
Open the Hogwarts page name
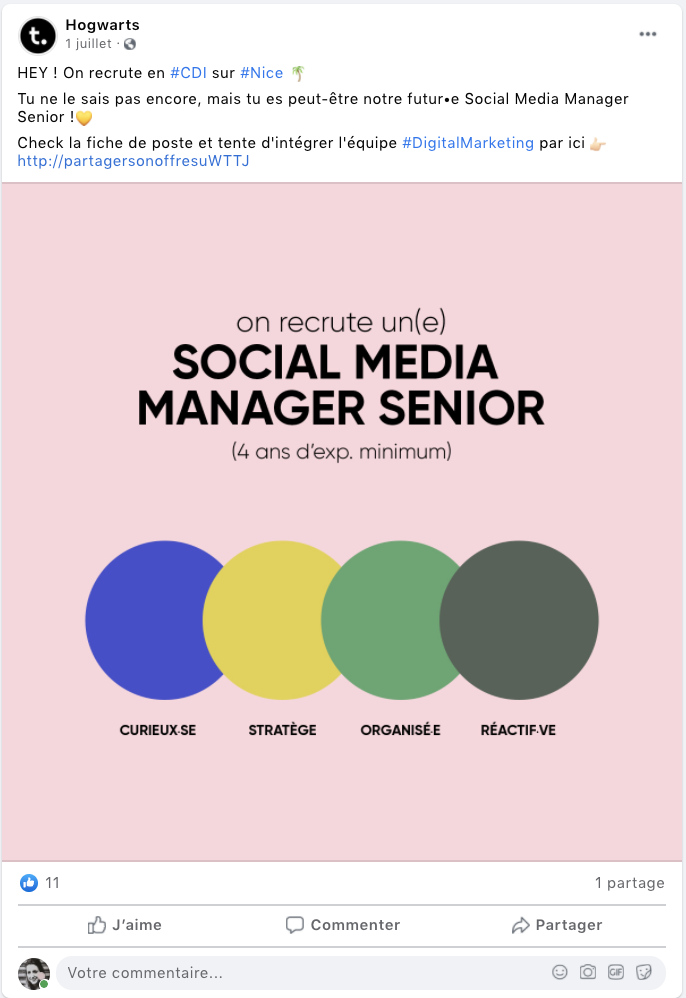[103, 25]
